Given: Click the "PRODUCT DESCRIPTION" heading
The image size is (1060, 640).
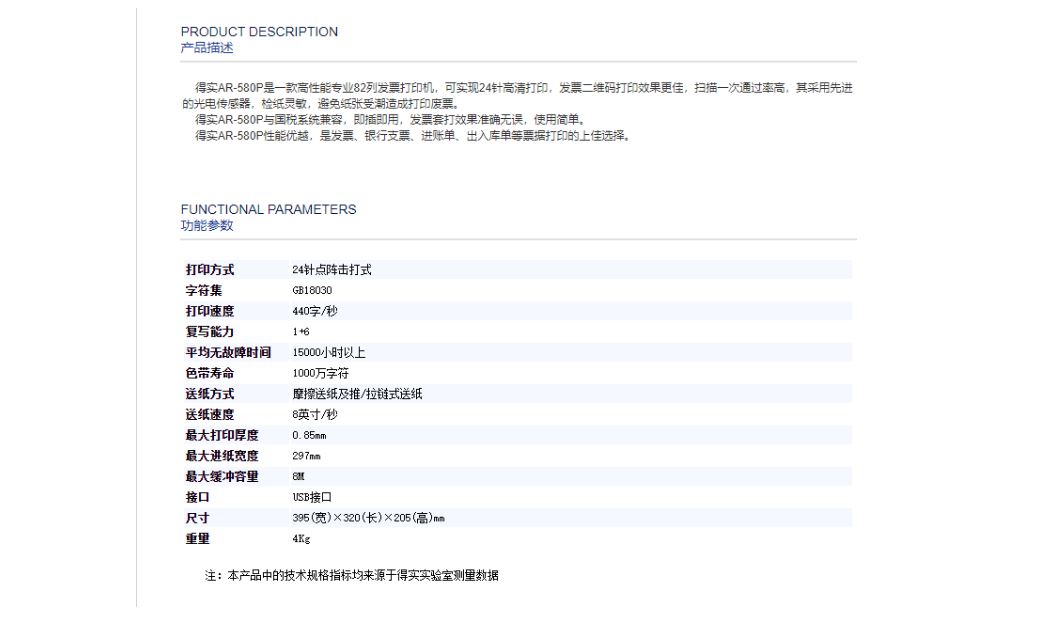Looking at the screenshot, I should click(259, 32).
